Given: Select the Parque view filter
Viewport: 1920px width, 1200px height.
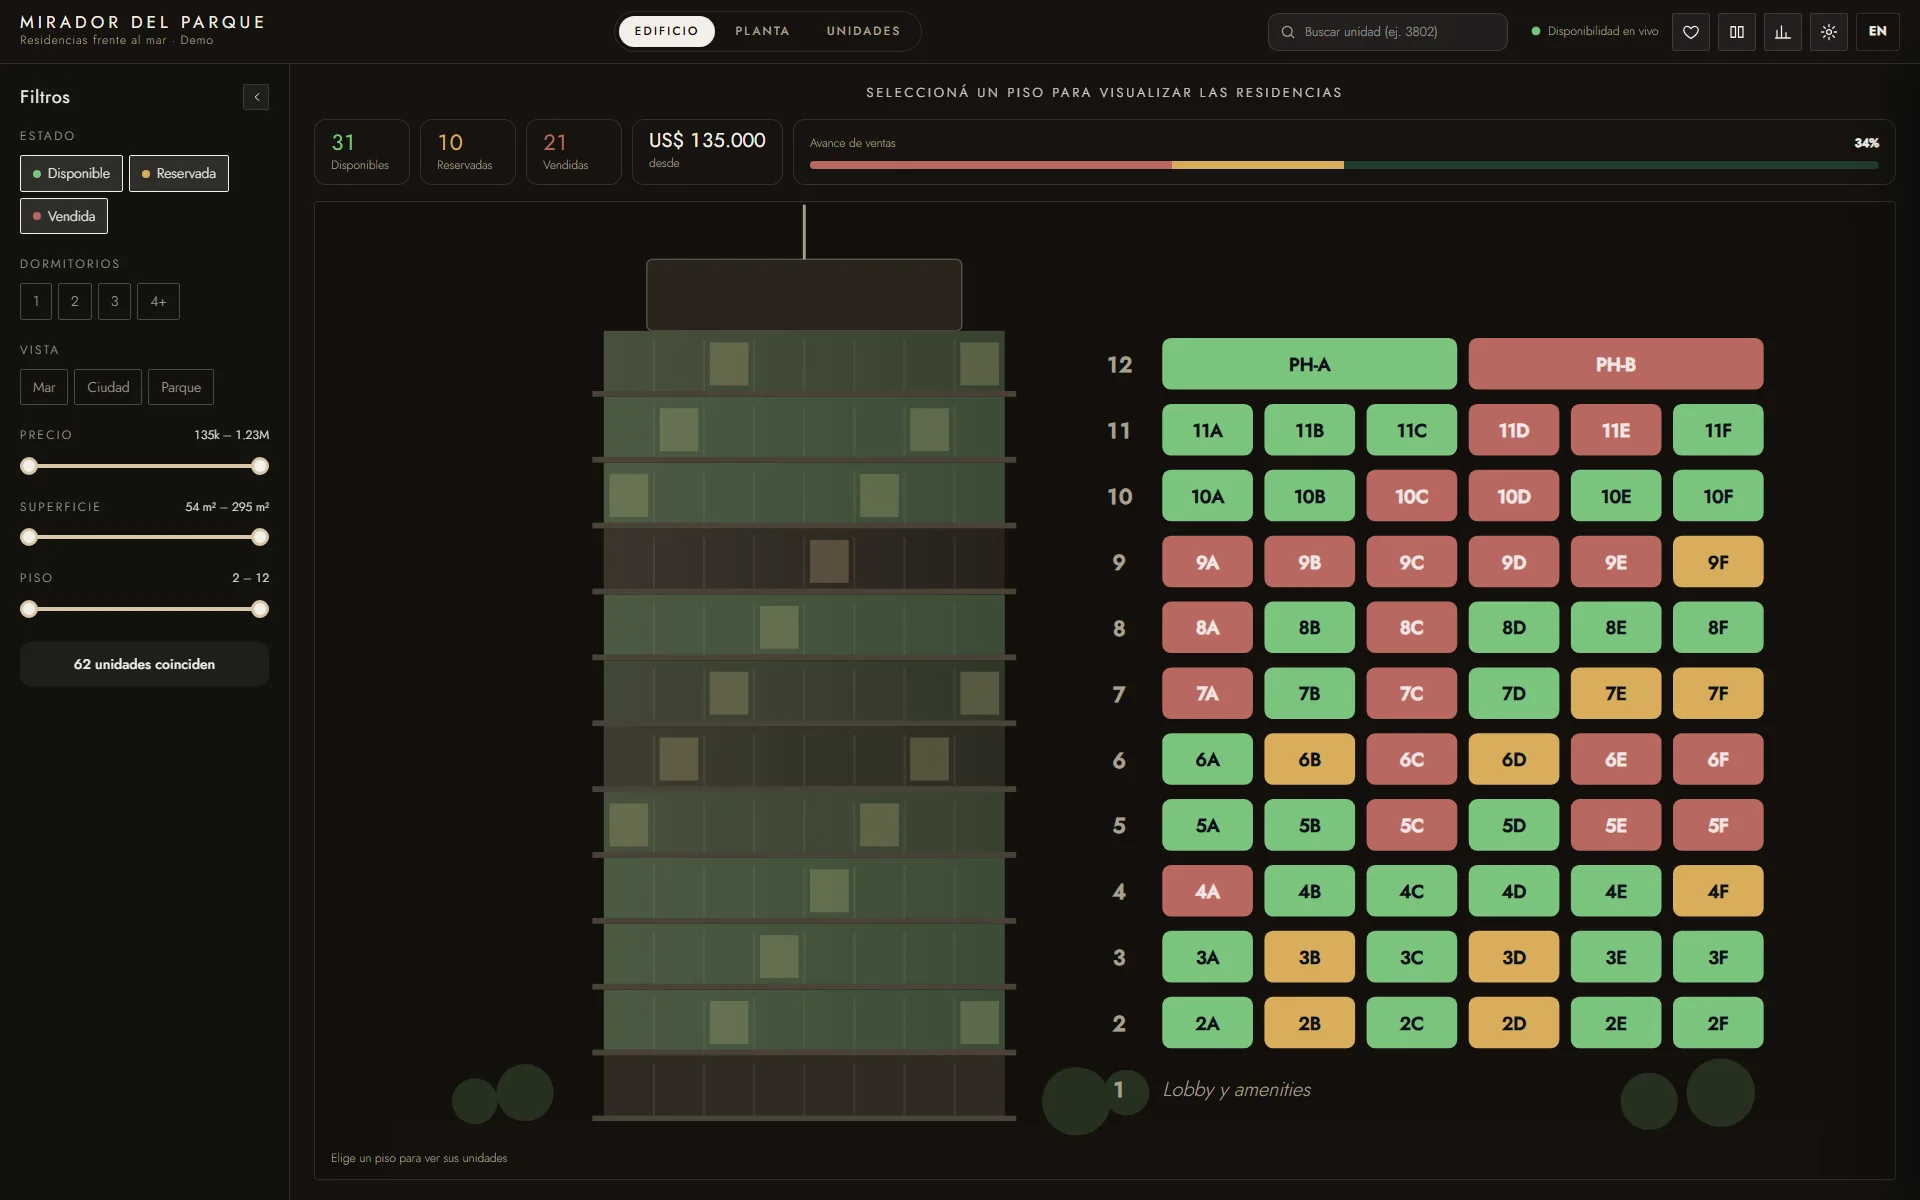Looking at the screenshot, I should (x=181, y=387).
